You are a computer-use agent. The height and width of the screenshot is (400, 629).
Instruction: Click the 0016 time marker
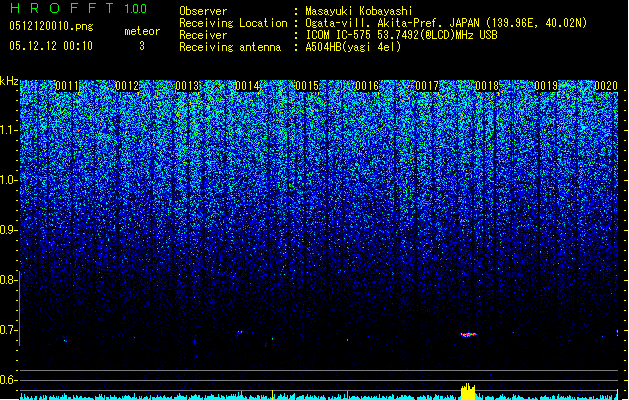pos(367,86)
